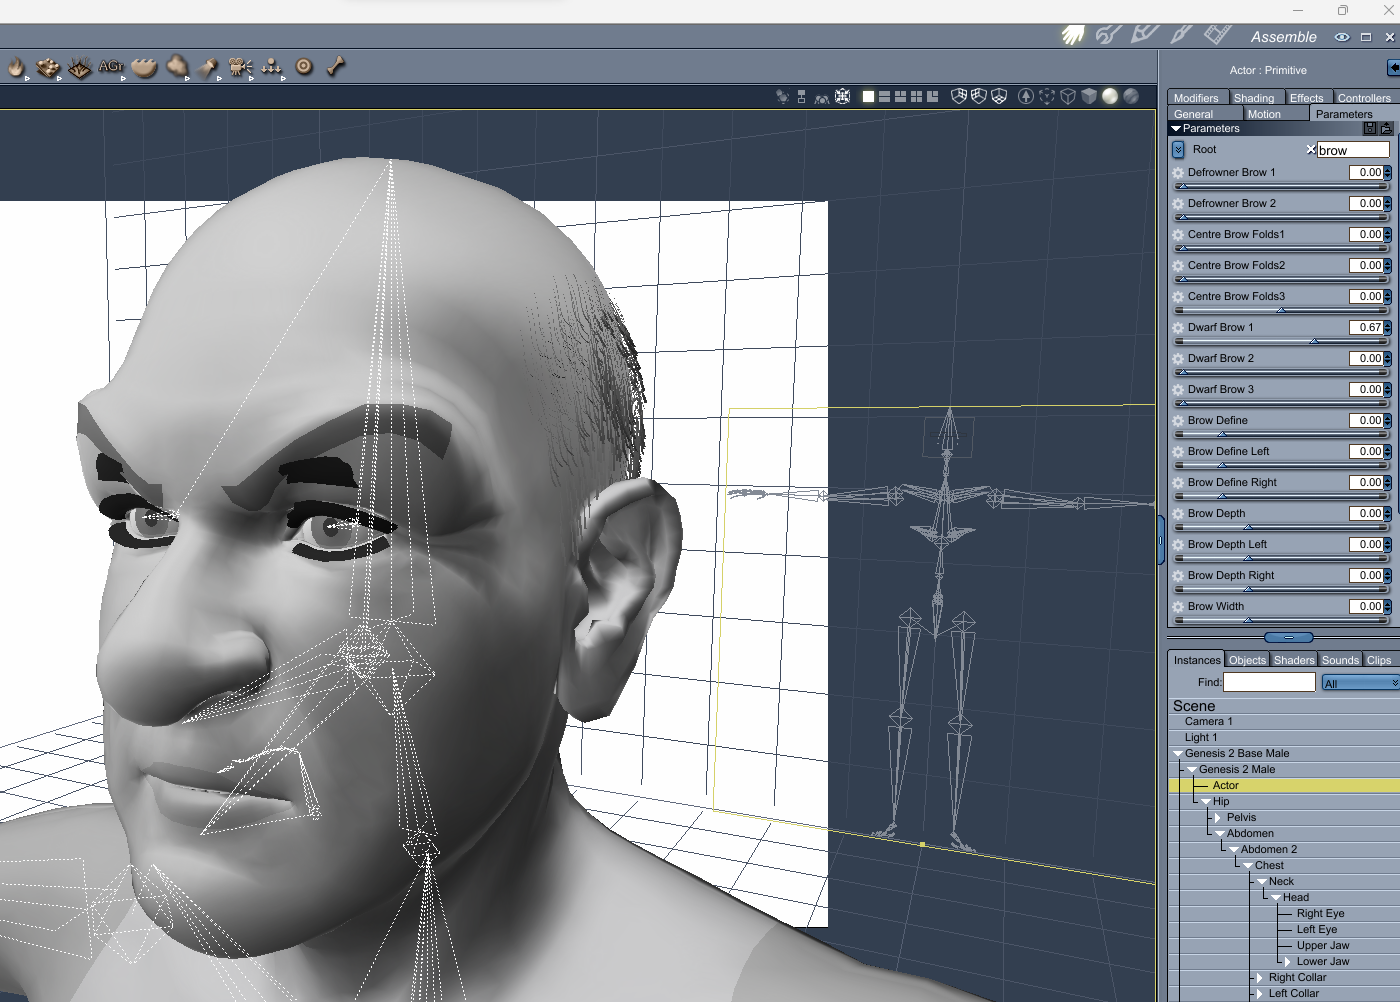This screenshot has height=1002, width=1400.
Task: Switch to the Shading tab
Action: pyautogui.click(x=1254, y=97)
